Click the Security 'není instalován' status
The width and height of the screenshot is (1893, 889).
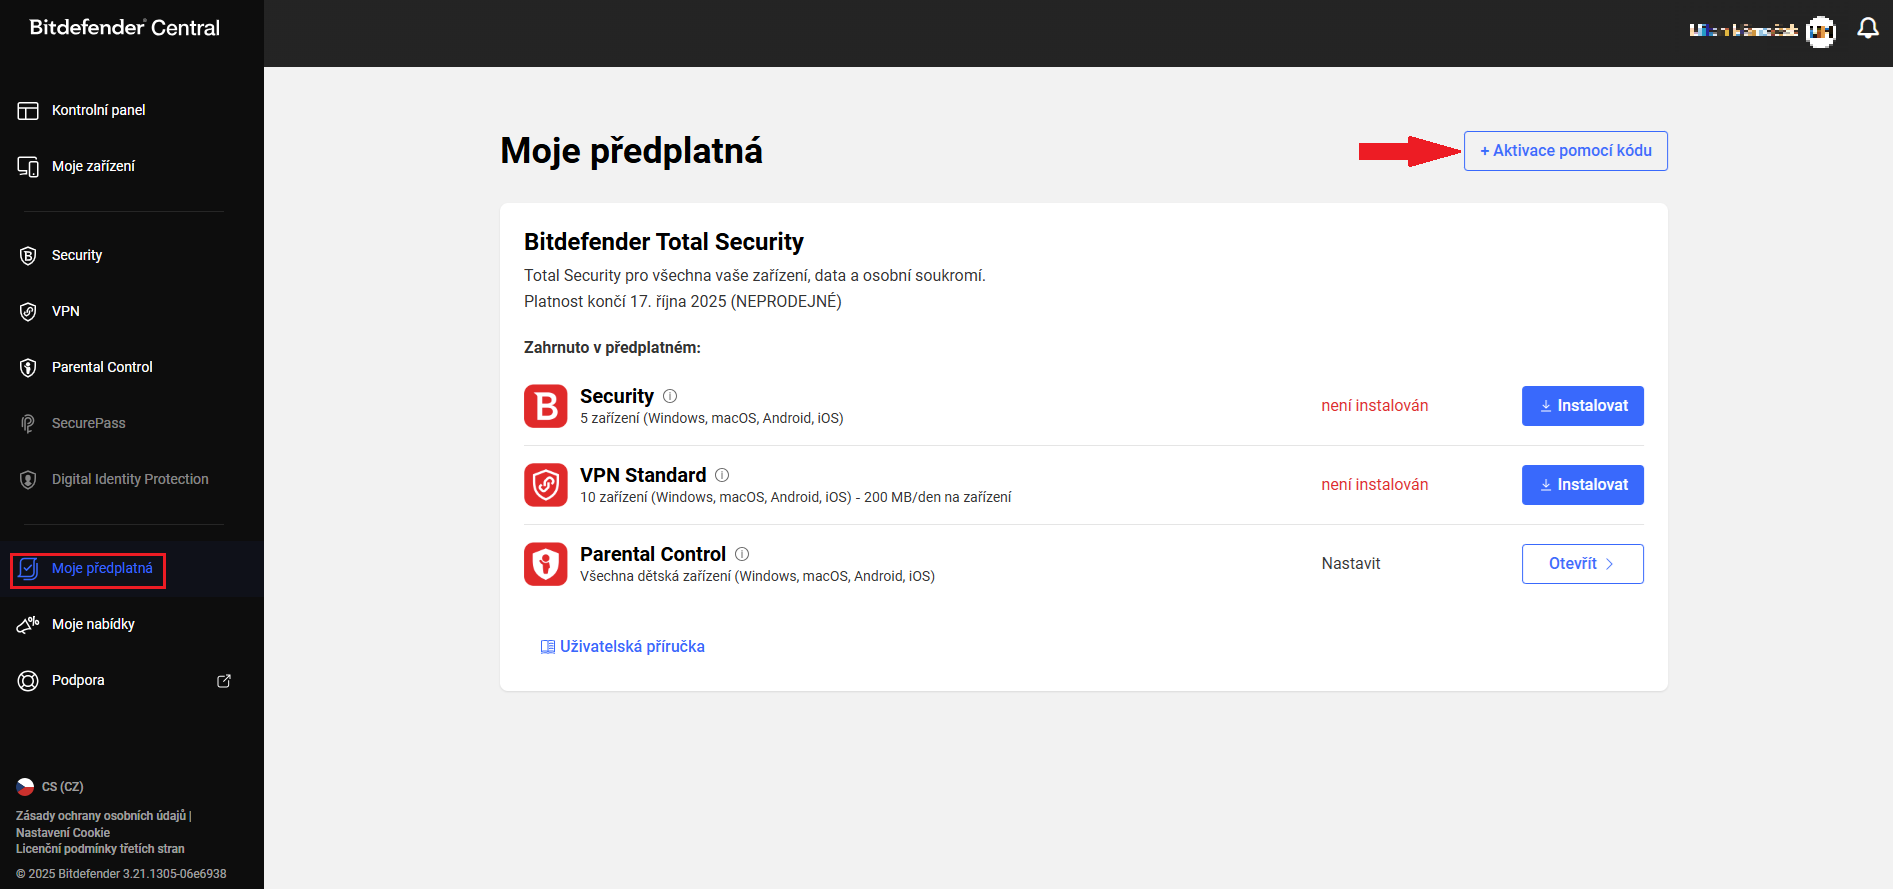coord(1375,406)
